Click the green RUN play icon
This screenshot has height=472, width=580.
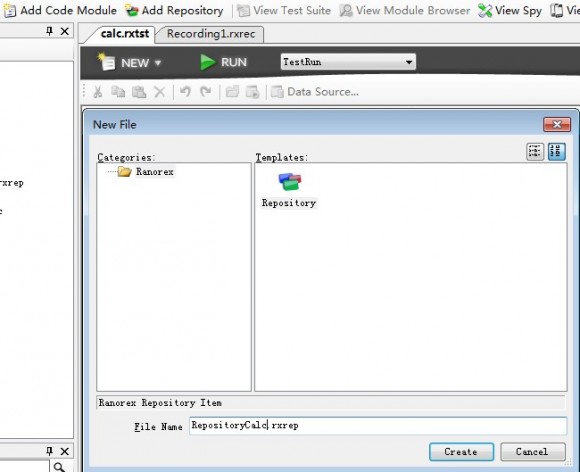(x=208, y=62)
